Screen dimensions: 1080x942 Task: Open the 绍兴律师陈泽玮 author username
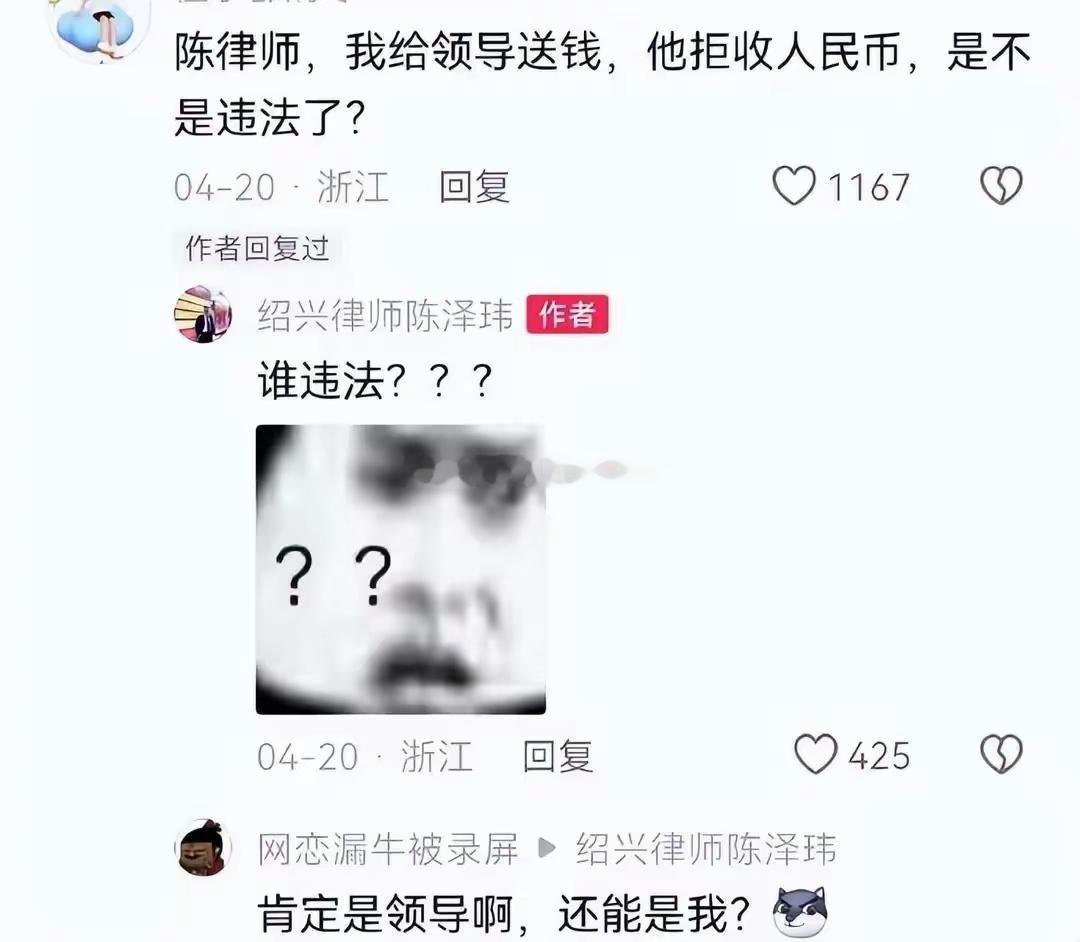pos(386,316)
